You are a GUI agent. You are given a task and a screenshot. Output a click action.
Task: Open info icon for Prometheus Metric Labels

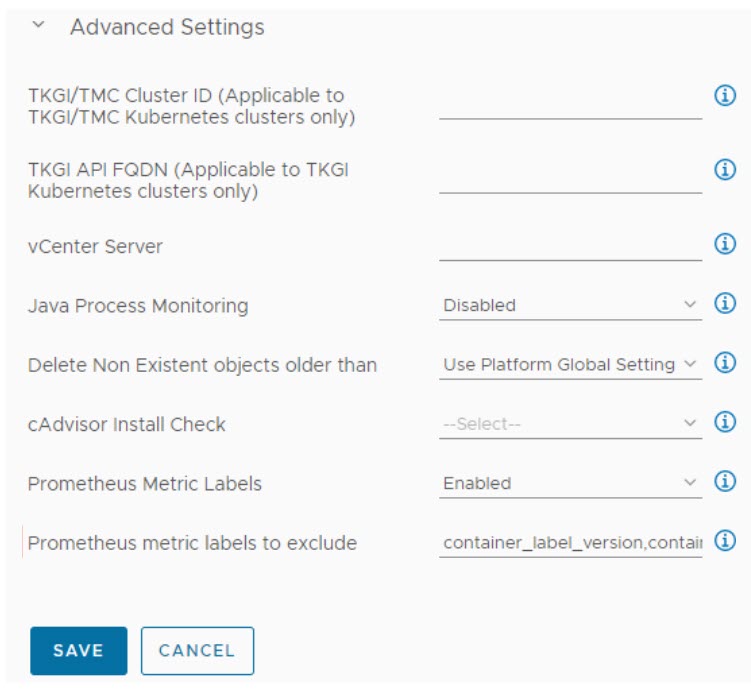point(725,482)
